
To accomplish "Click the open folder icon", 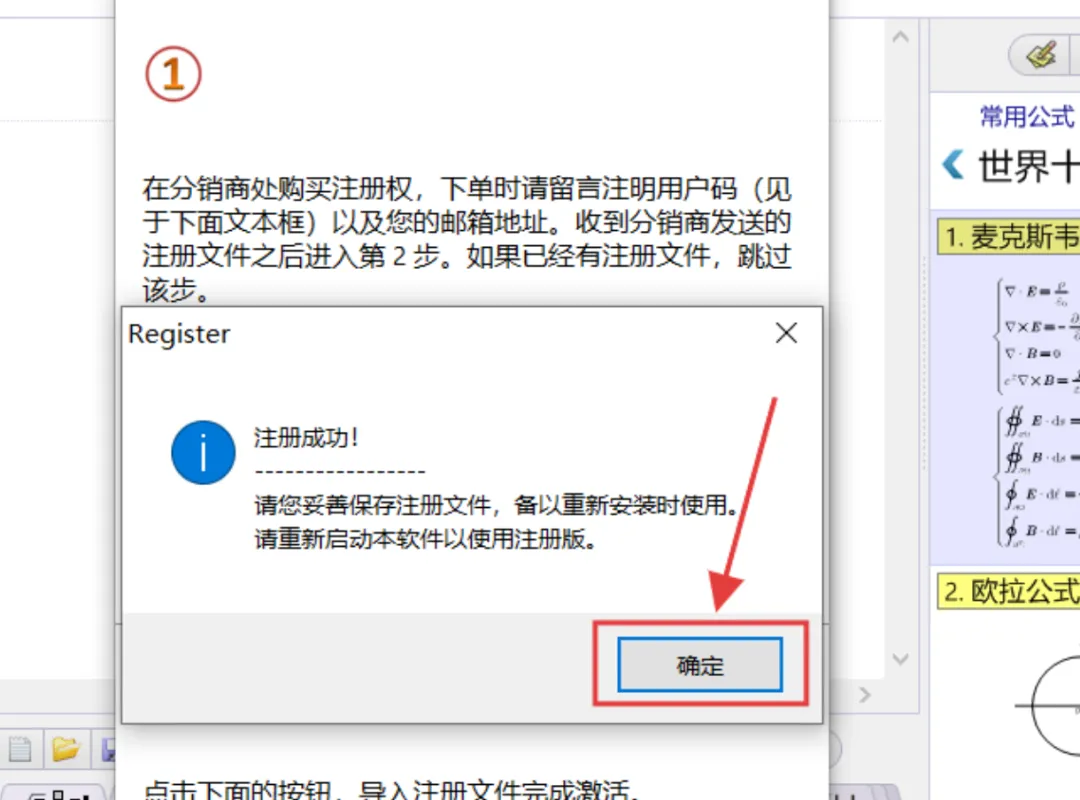I will pos(65,749).
